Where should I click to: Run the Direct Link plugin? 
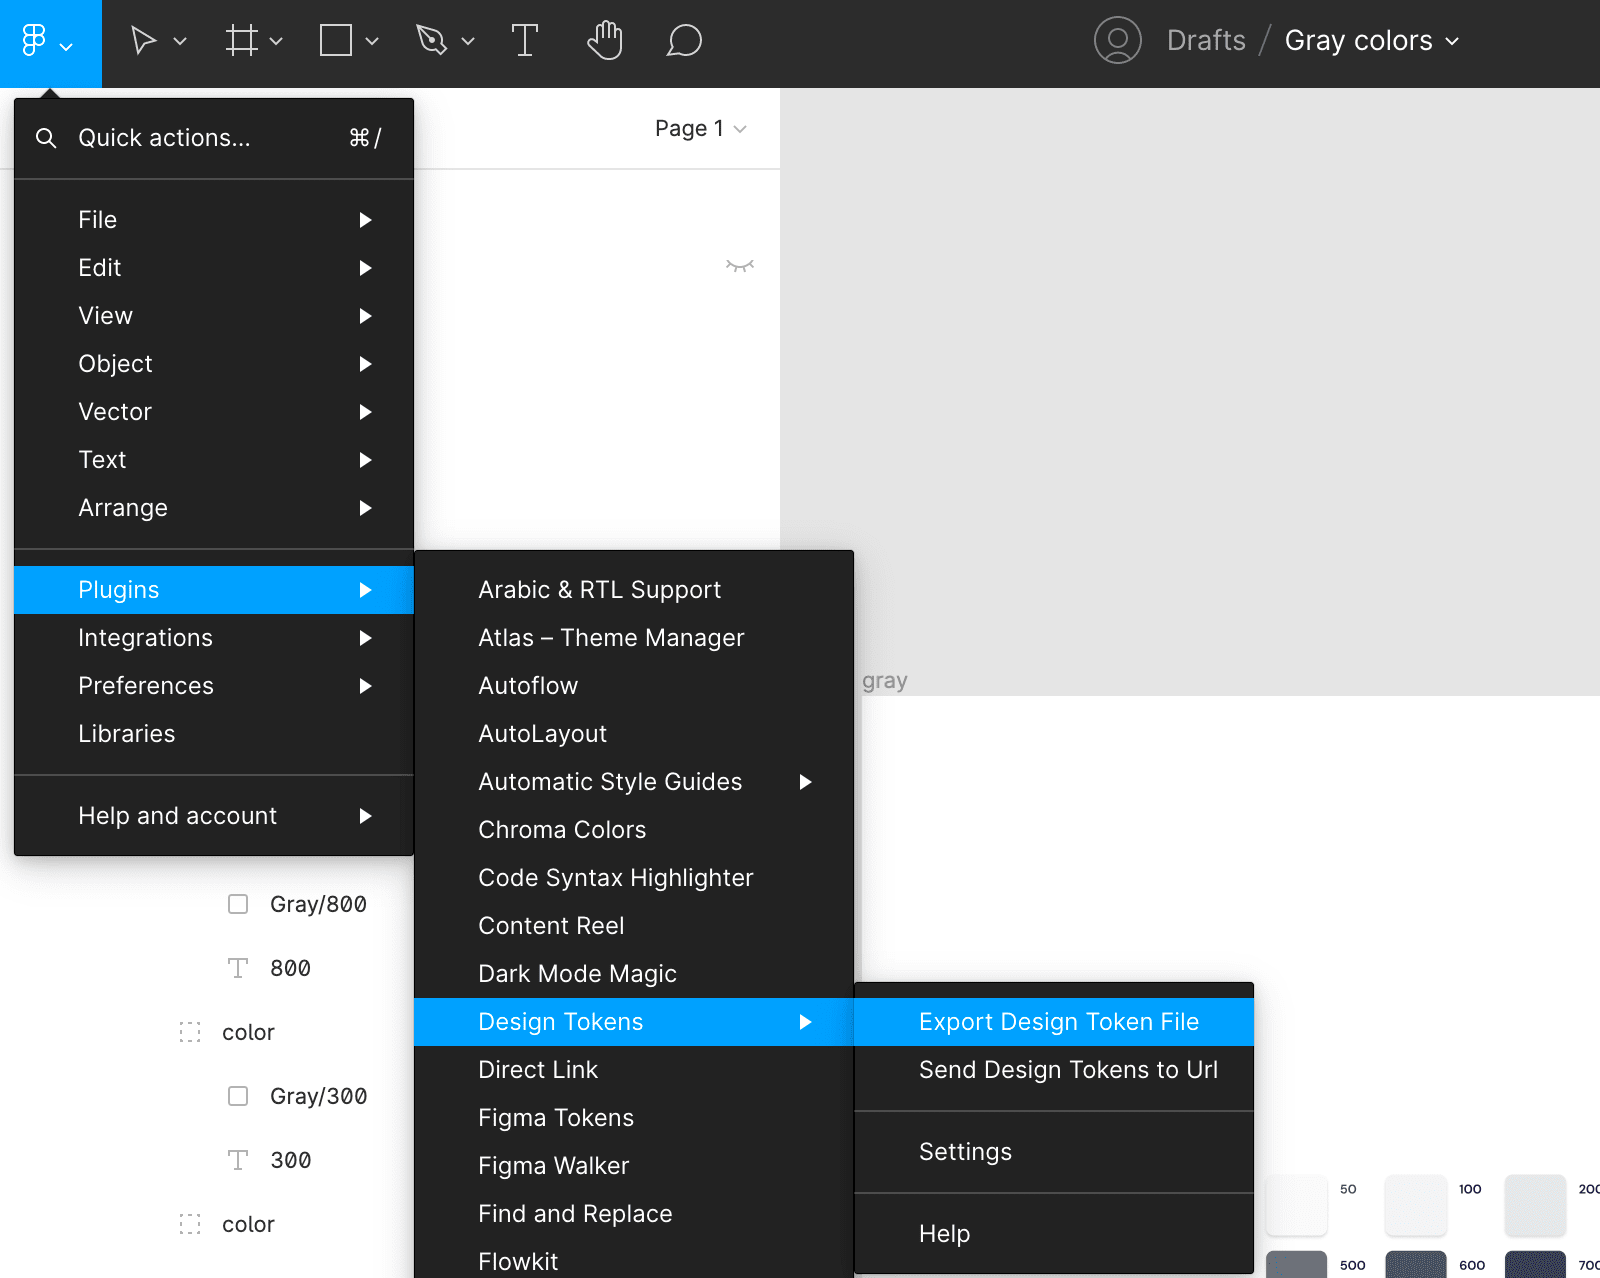(x=634, y=1070)
